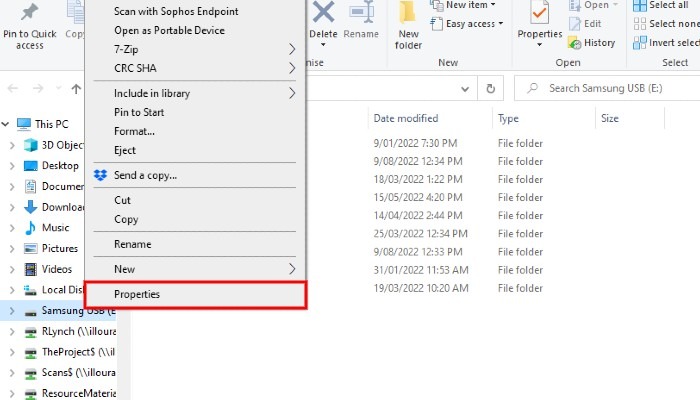Open the Include in library submenu
The width and height of the screenshot is (700, 400).
coord(195,93)
